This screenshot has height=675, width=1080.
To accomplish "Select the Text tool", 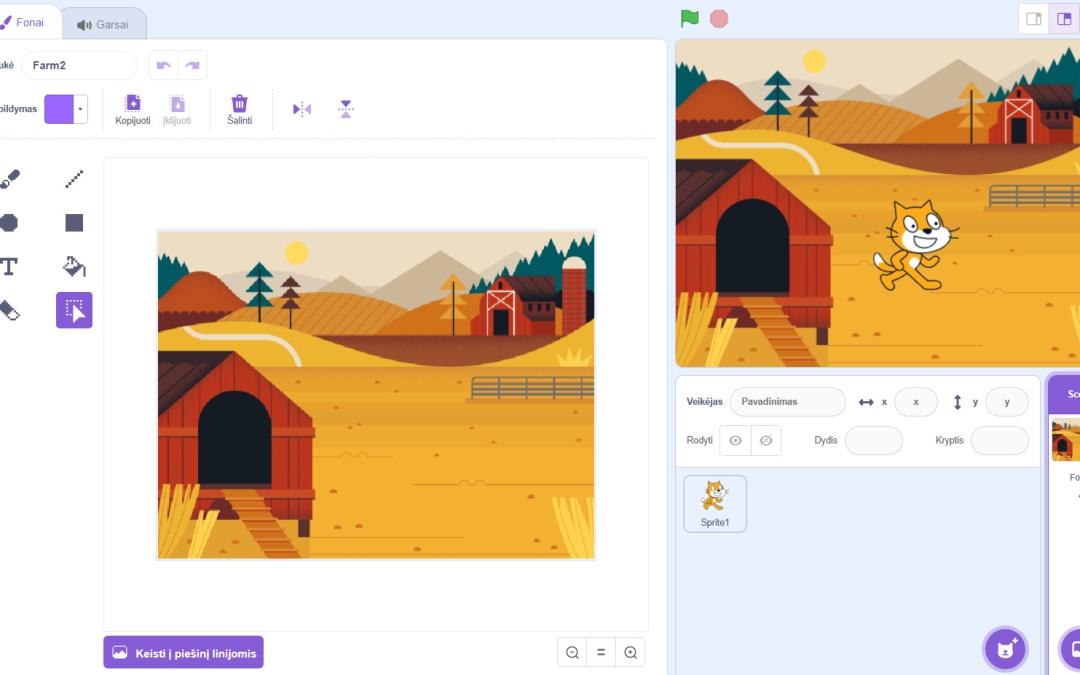I will (x=8, y=267).
